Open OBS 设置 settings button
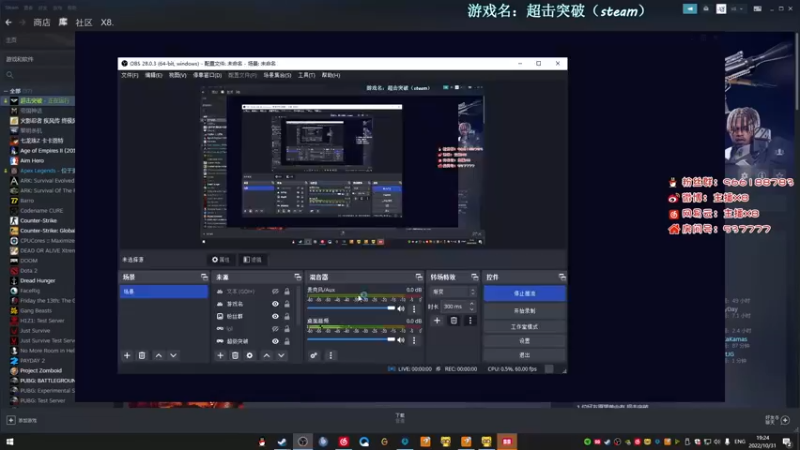 coord(524,340)
